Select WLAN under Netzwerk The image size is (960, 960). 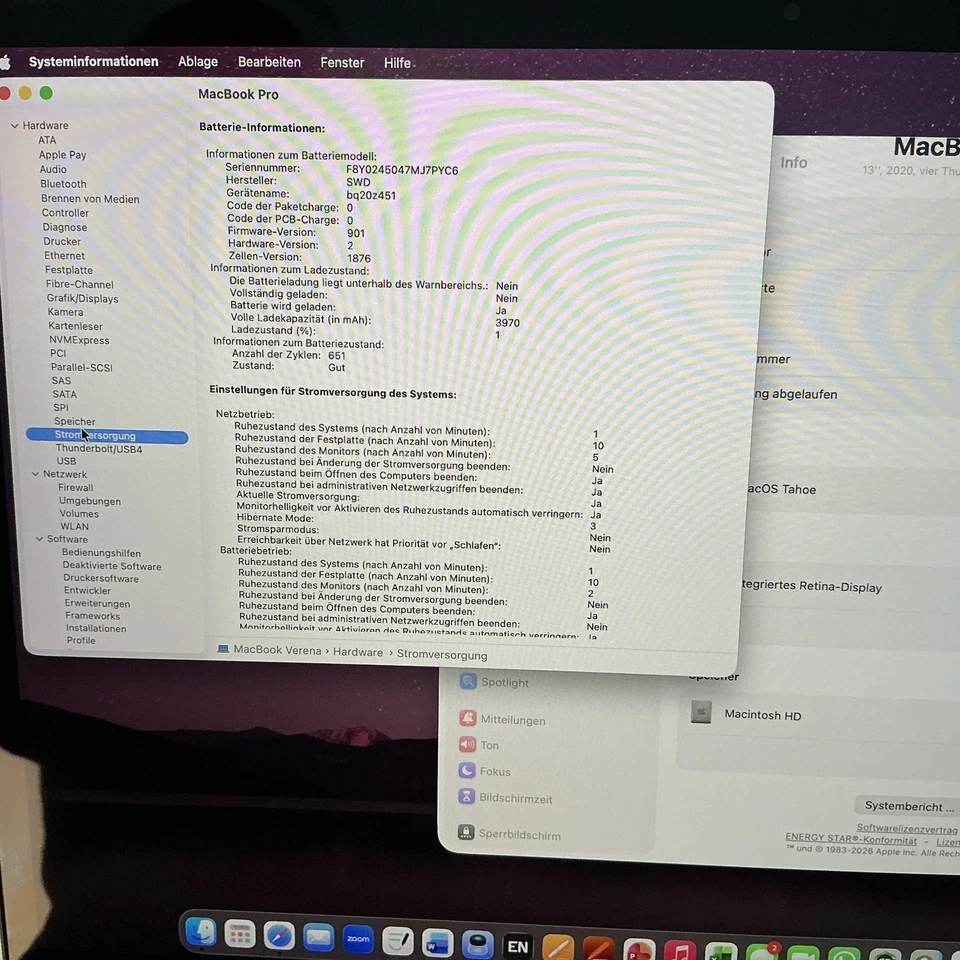(x=74, y=527)
